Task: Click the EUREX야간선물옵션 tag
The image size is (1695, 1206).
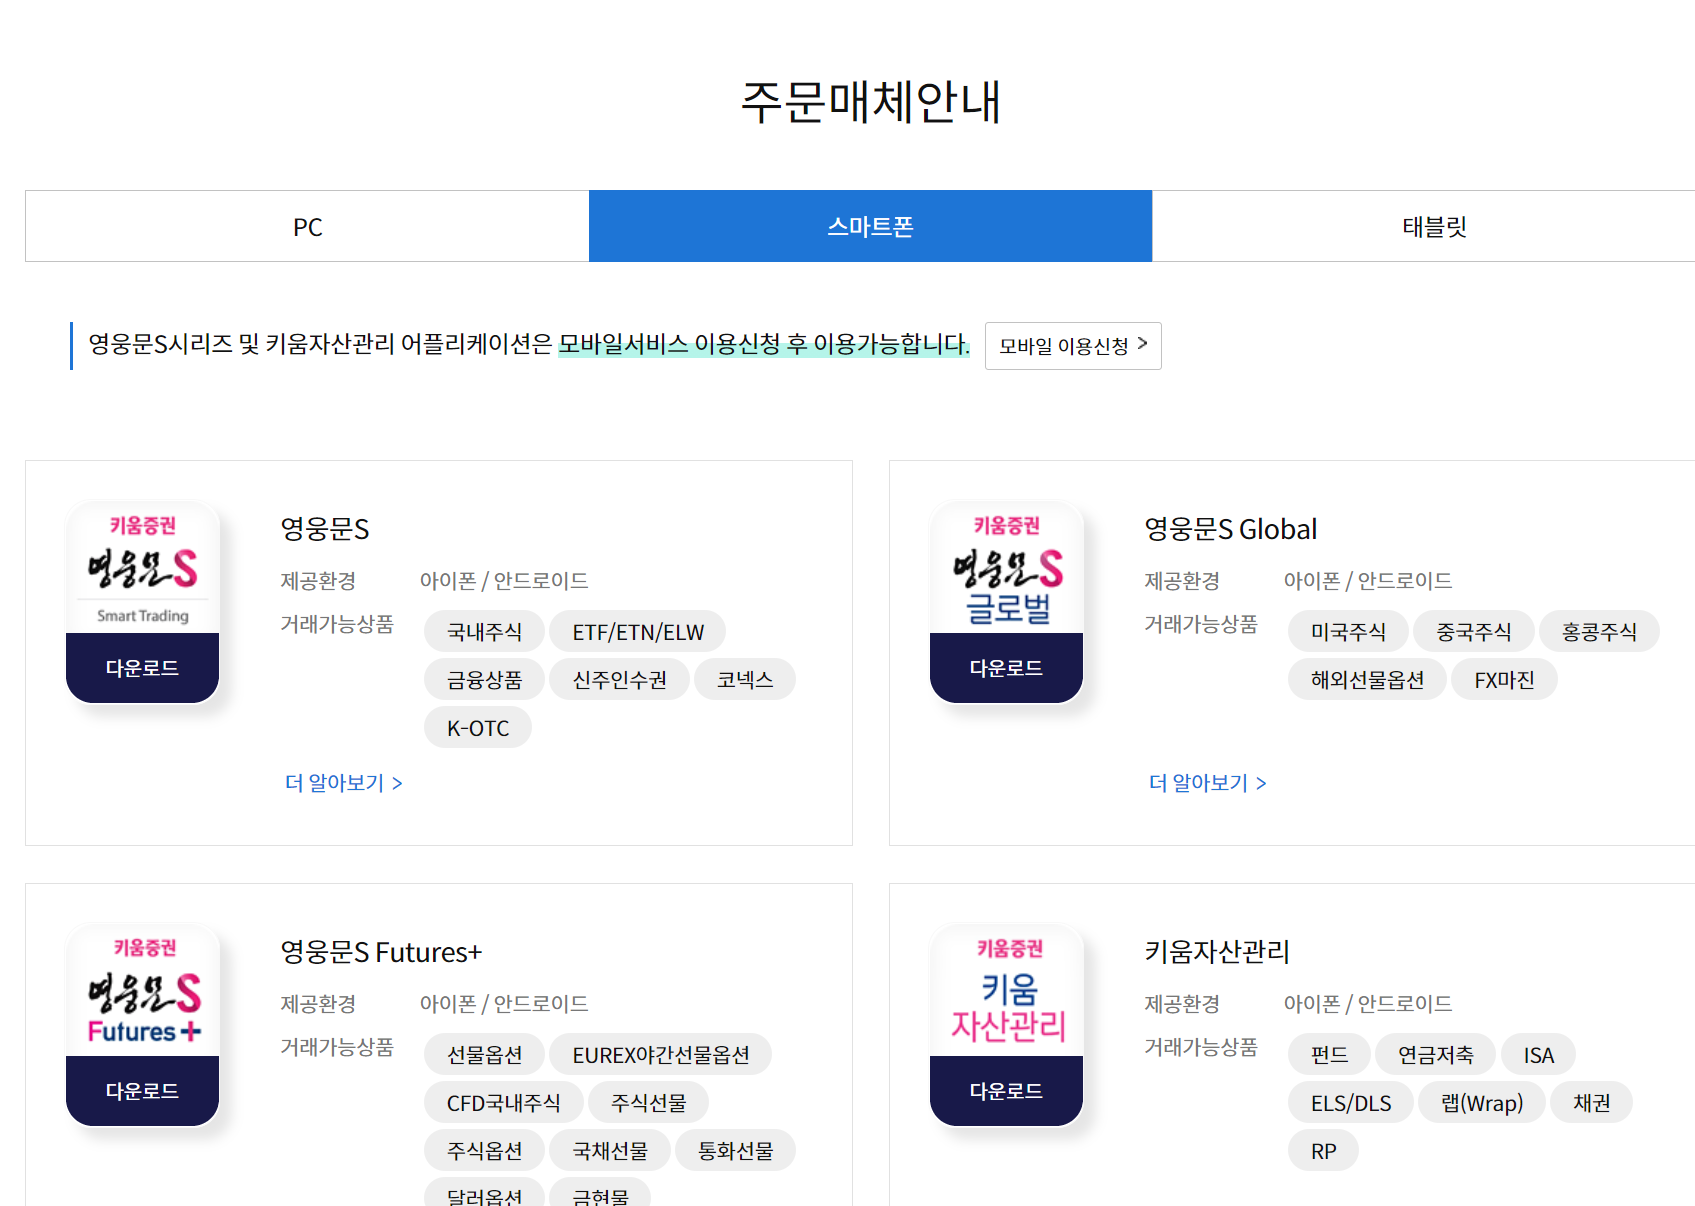Action: pyautogui.click(x=661, y=1055)
